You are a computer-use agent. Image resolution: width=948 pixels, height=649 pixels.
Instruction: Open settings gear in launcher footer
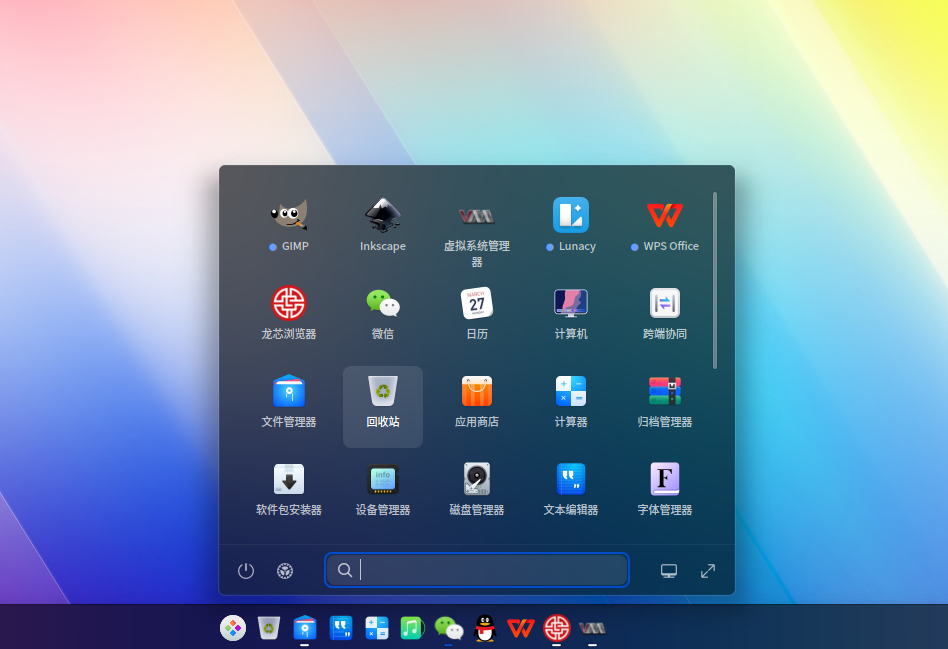pyautogui.click(x=285, y=570)
